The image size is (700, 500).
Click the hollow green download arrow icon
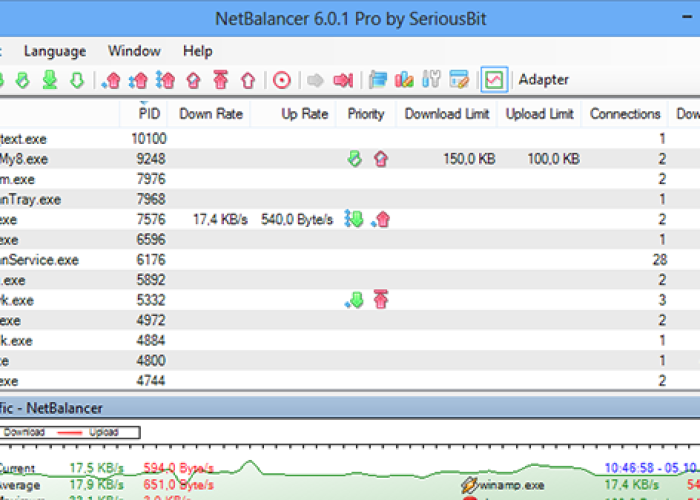(76, 79)
